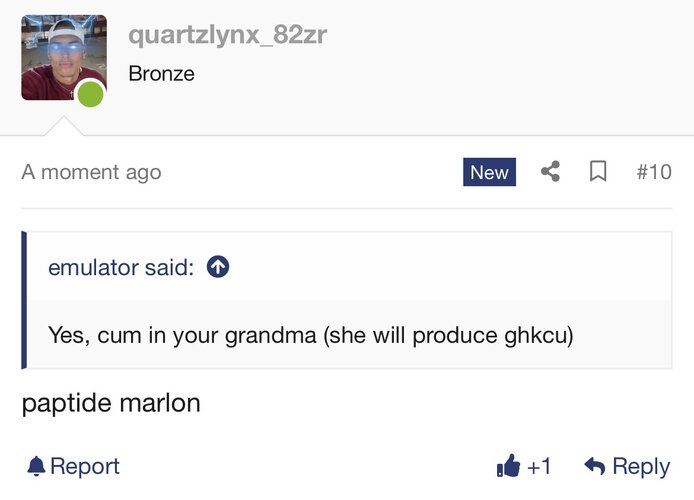Select the Reply text button

(641, 466)
